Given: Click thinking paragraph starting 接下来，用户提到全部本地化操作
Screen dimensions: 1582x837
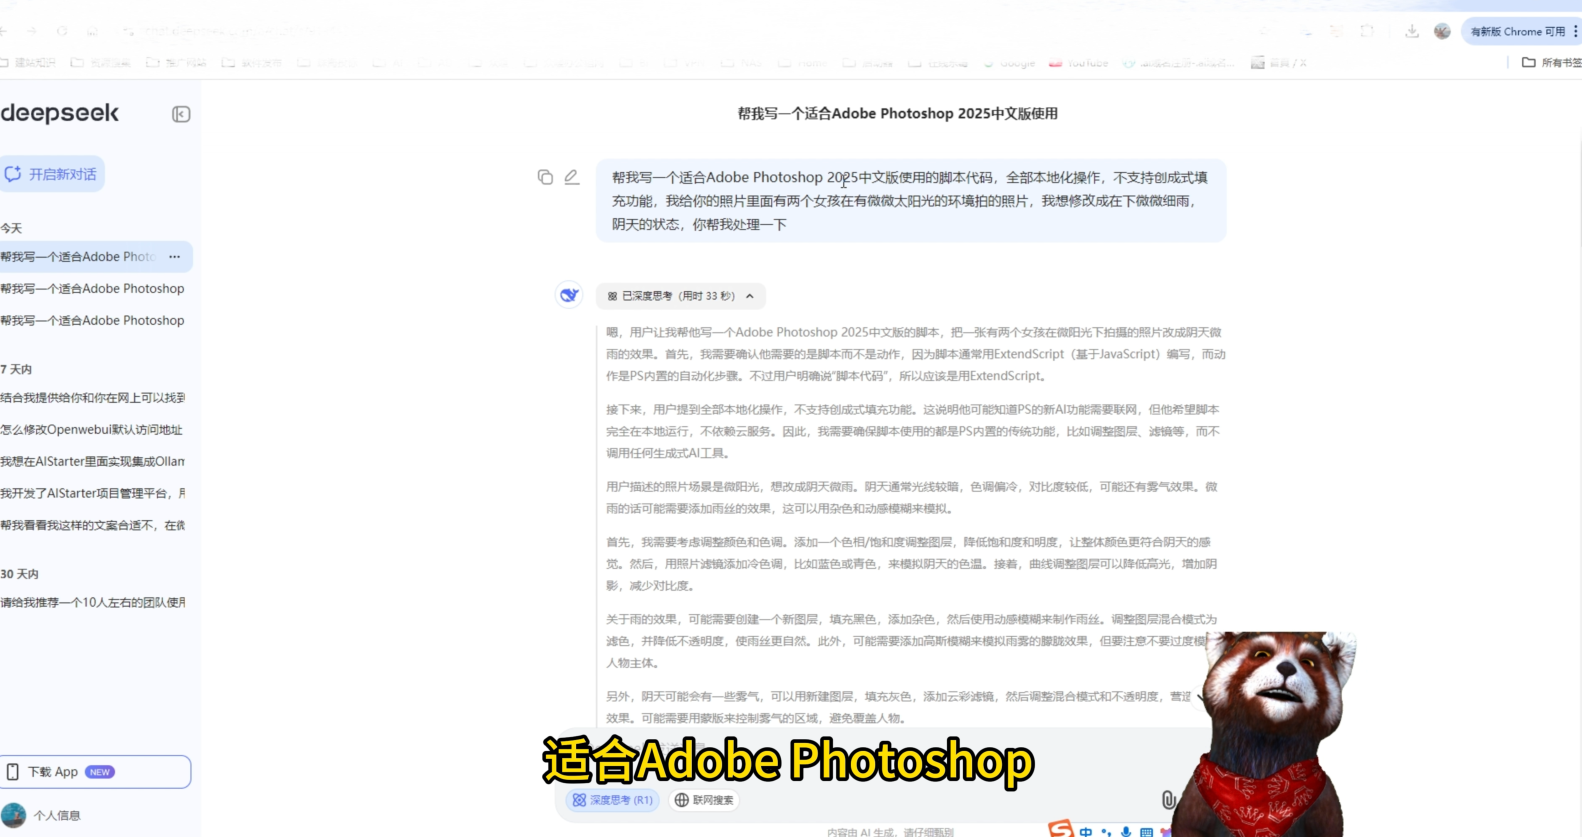Looking at the screenshot, I should click(x=913, y=431).
